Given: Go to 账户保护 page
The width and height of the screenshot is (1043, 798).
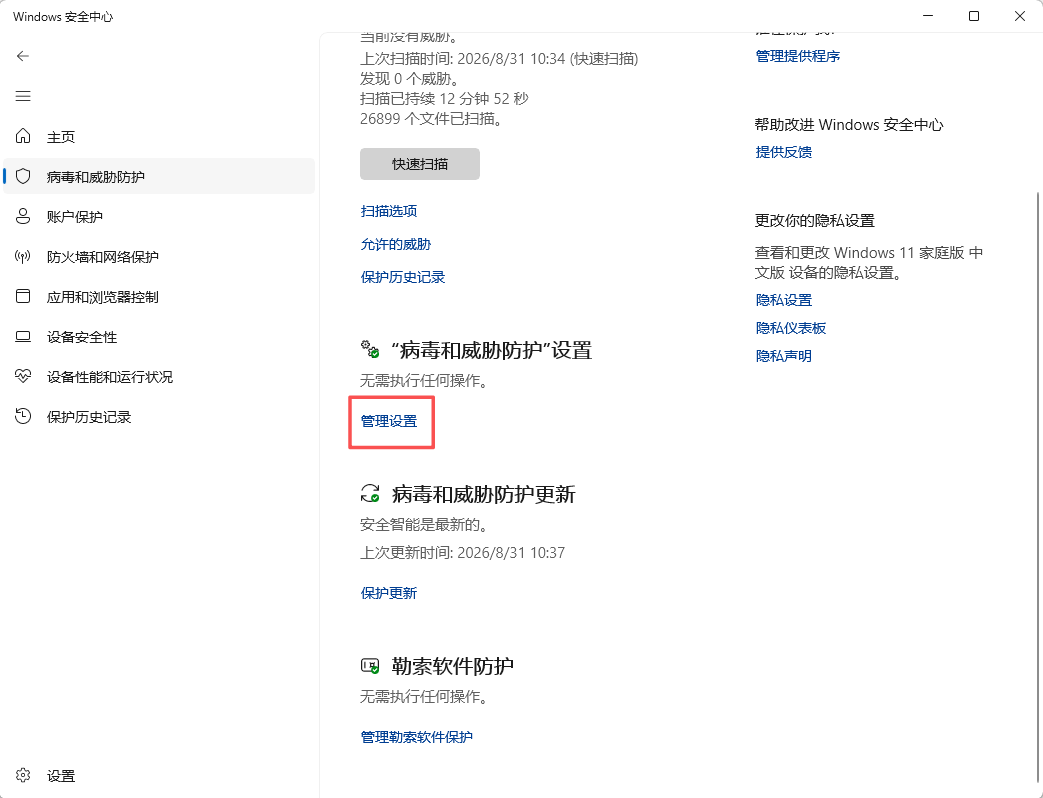Looking at the screenshot, I should click(159, 216).
